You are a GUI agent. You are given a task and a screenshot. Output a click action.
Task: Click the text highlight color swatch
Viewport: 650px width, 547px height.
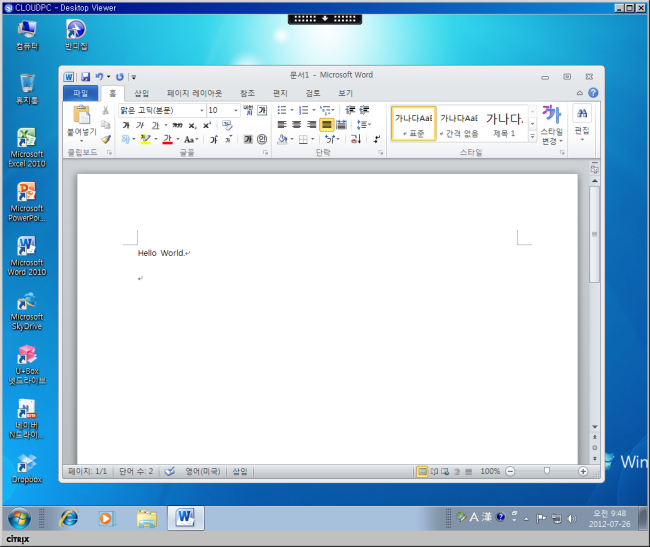pos(146,139)
